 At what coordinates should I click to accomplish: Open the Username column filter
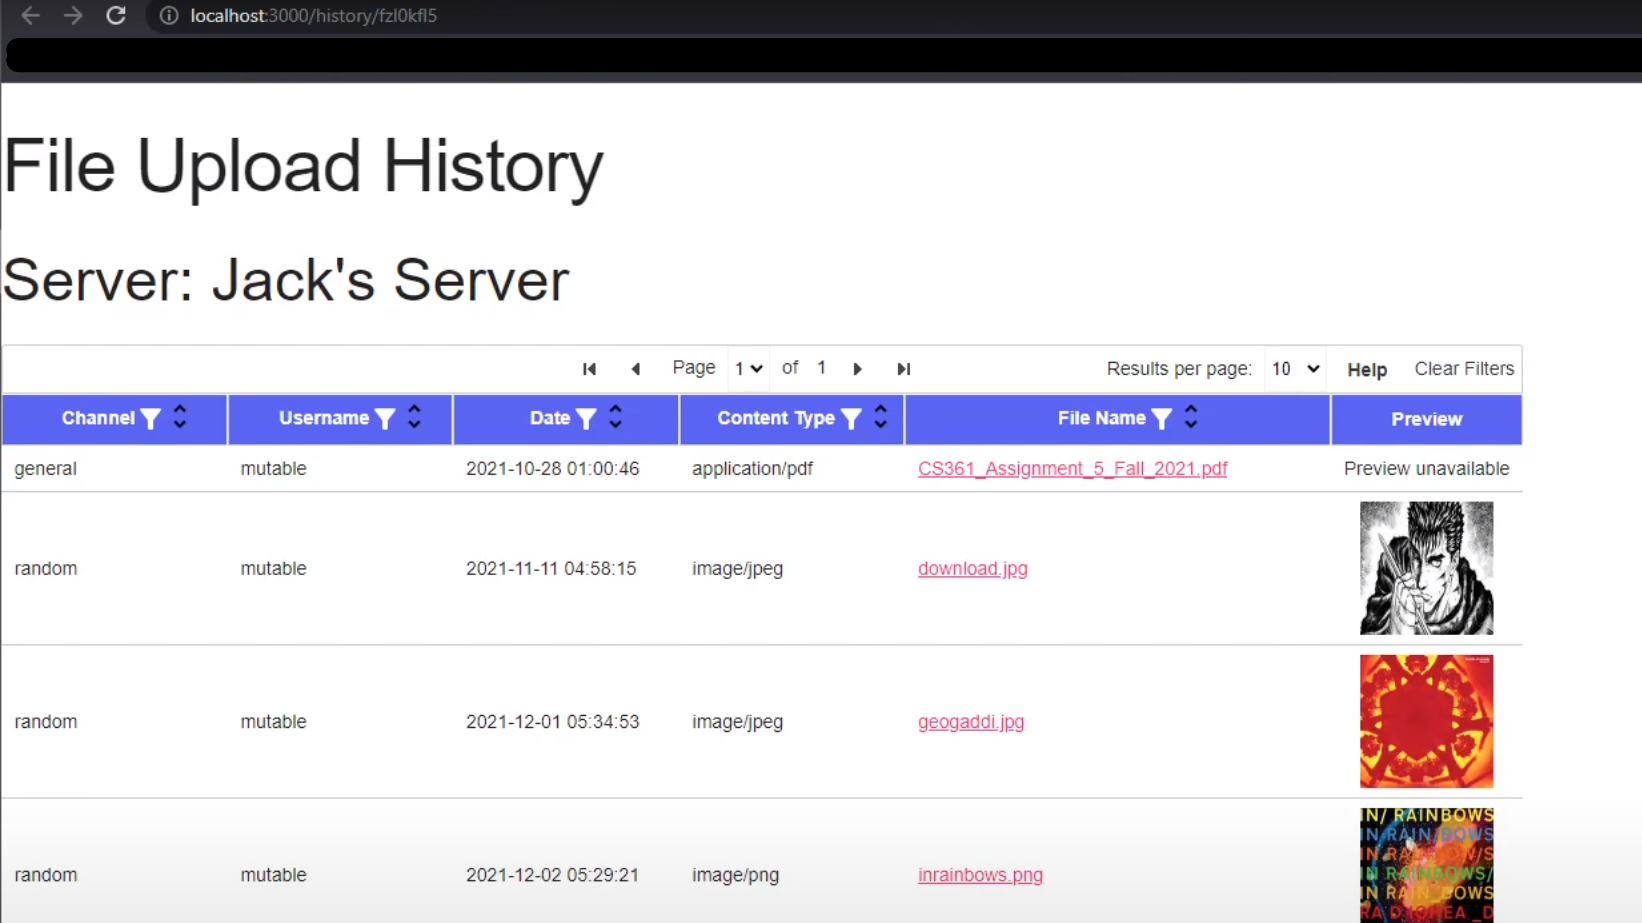tap(384, 418)
